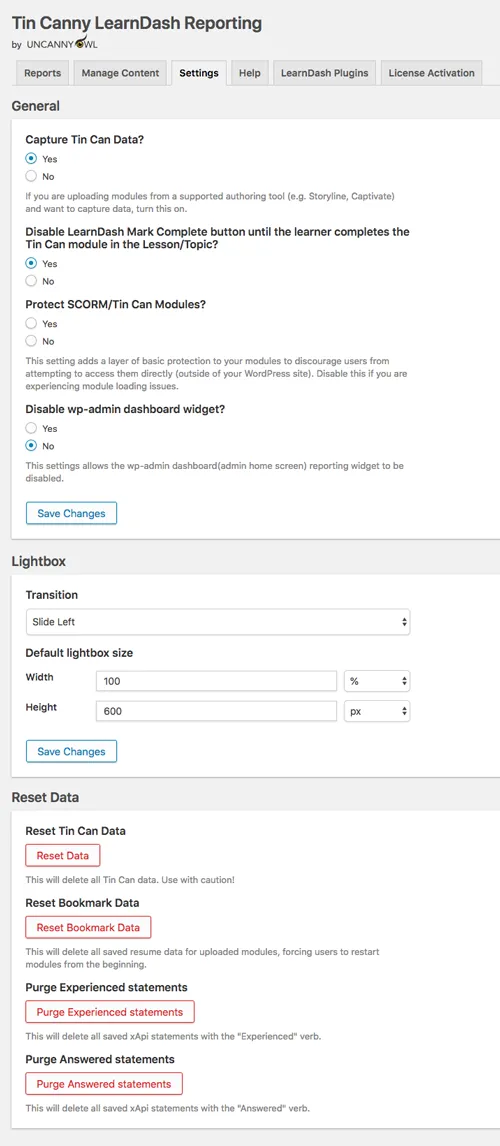Go to the LearnDash Plugins tab
Screen dimensions: 500x1146
(325, 73)
